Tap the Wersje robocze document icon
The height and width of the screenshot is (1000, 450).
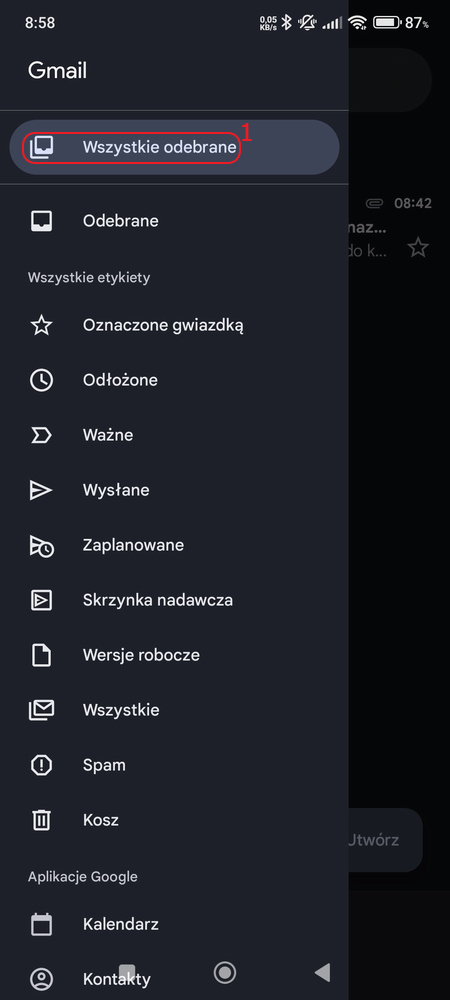41,655
